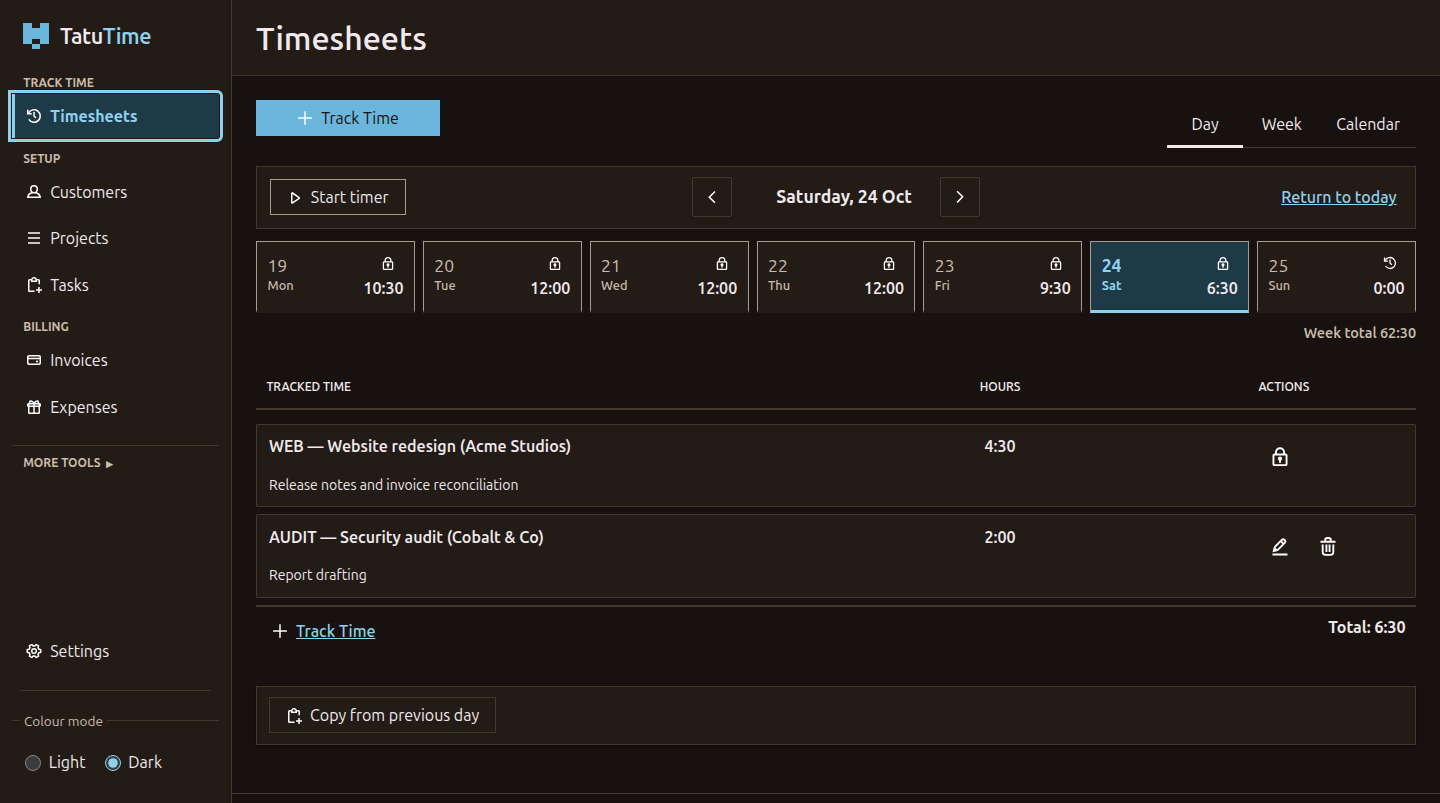The width and height of the screenshot is (1440, 803).
Task: Open Timesheets in the sidebar
Action: click(x=116, y=116)
